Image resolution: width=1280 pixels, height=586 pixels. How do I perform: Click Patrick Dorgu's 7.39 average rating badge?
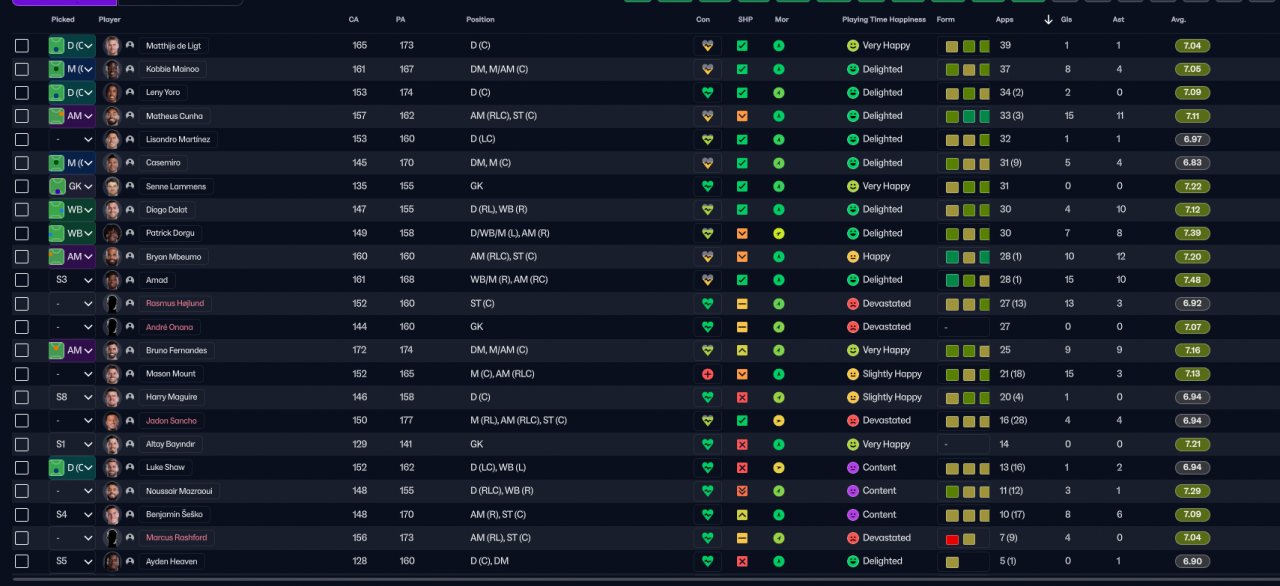point(1192,233)
